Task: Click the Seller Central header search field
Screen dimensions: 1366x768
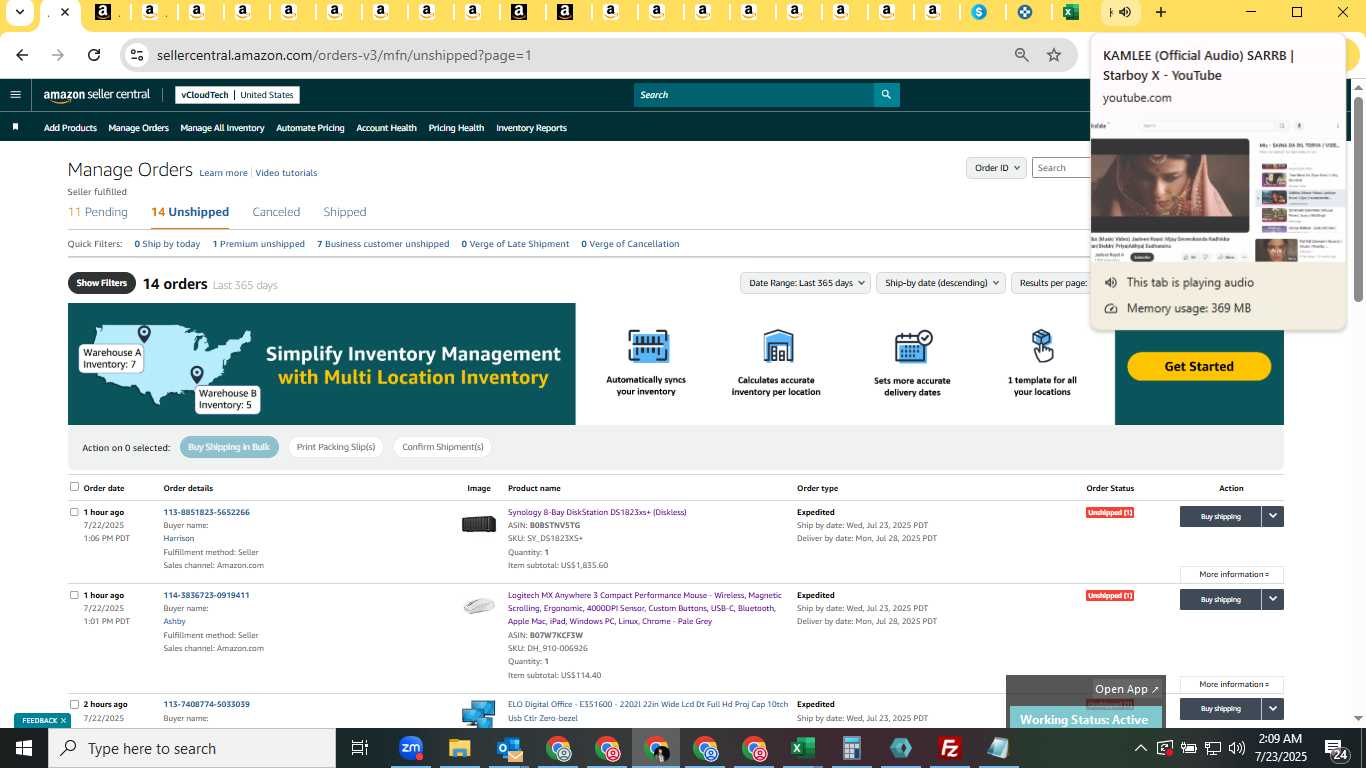Action: point(753,95)
